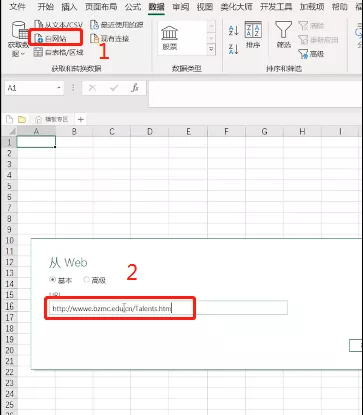Open the 美化大师 tab
The width and height of the screenshot is (363, 415).
(236, 6)
